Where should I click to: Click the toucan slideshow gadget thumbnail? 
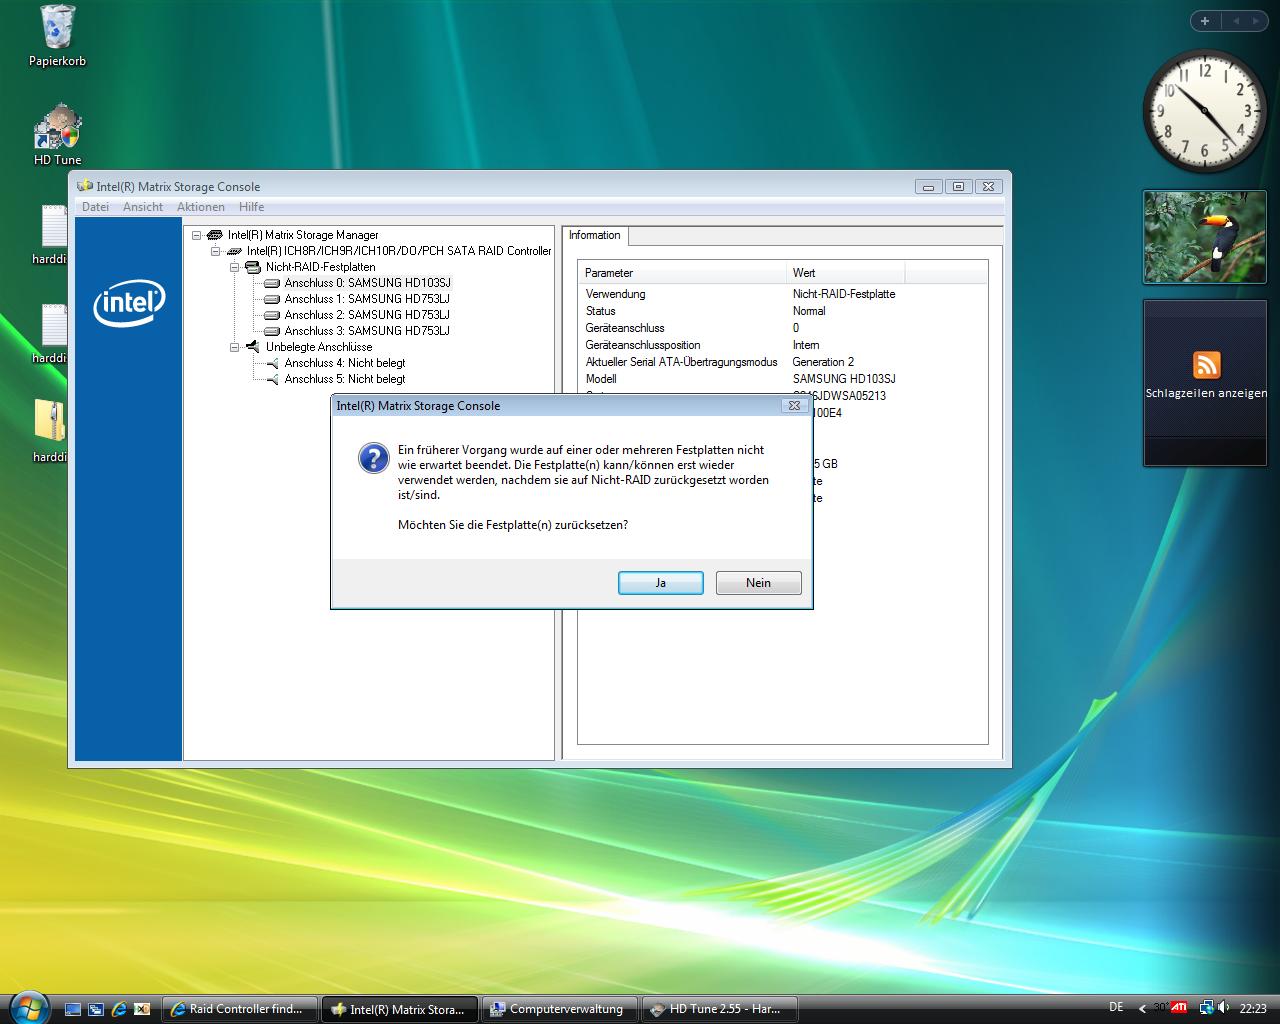[1204, 237]
